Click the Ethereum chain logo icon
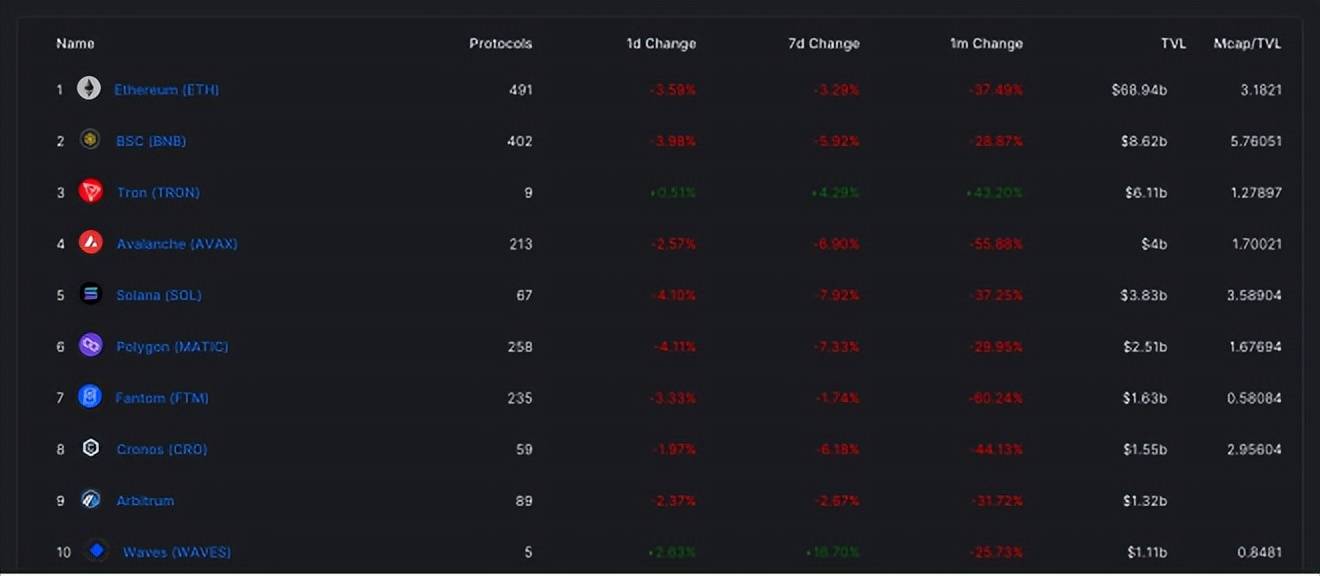 pos(90,89)
